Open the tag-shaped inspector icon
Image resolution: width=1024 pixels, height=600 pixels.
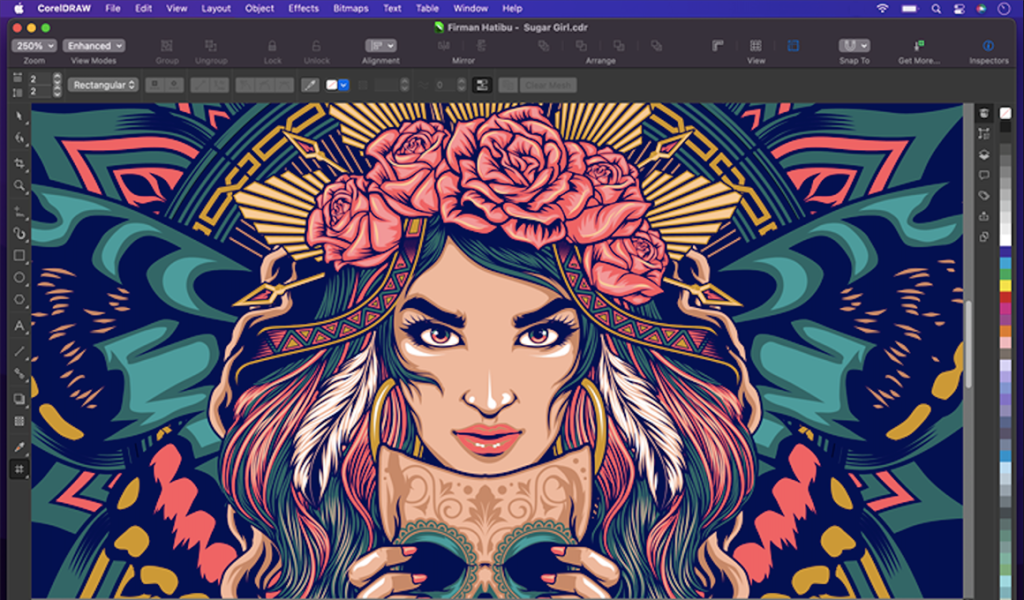(984, 195)
